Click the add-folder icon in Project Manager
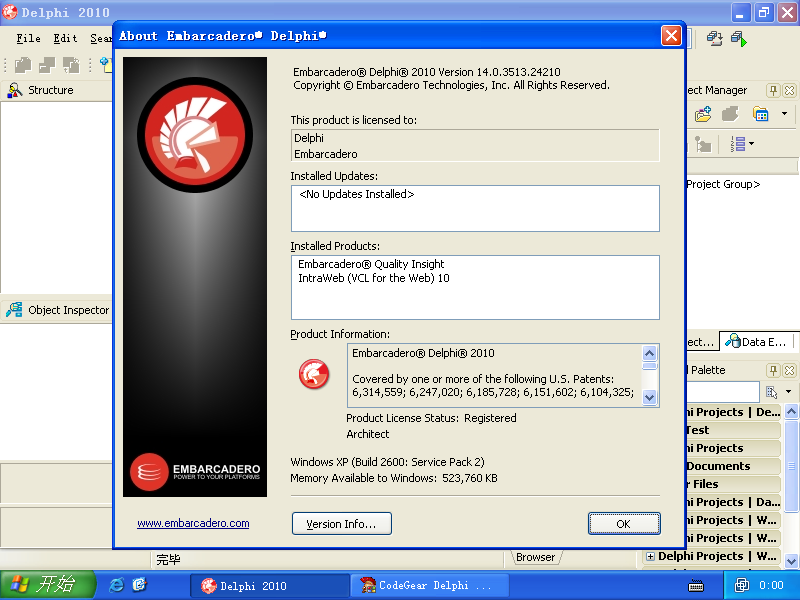Screen dimensions: 800x600 pos(703,115)
